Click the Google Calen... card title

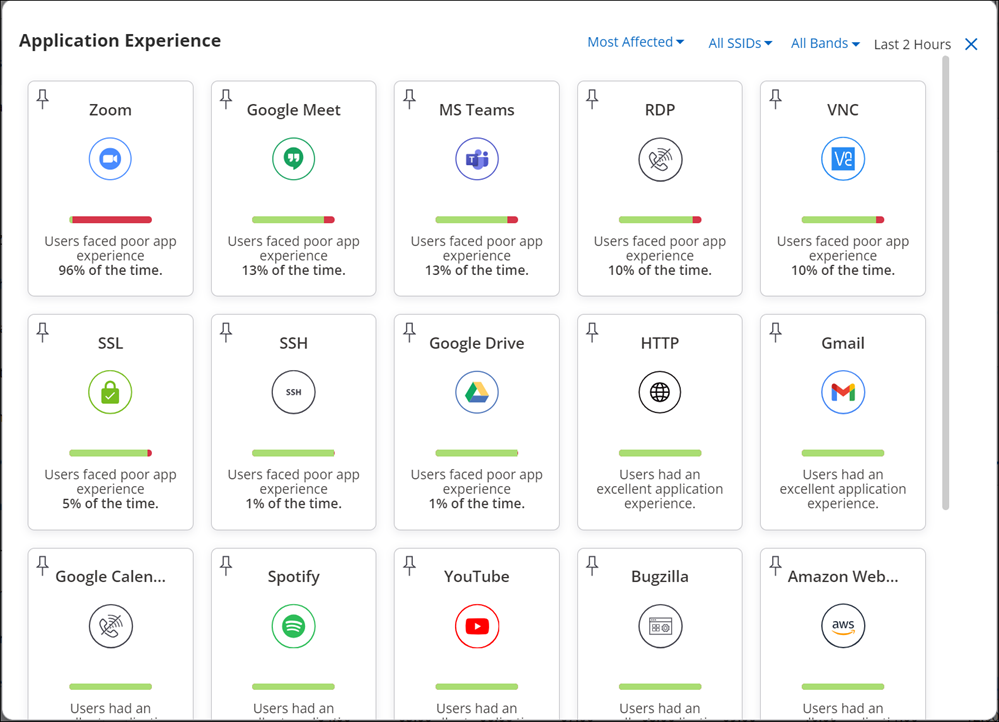[110, 576]
